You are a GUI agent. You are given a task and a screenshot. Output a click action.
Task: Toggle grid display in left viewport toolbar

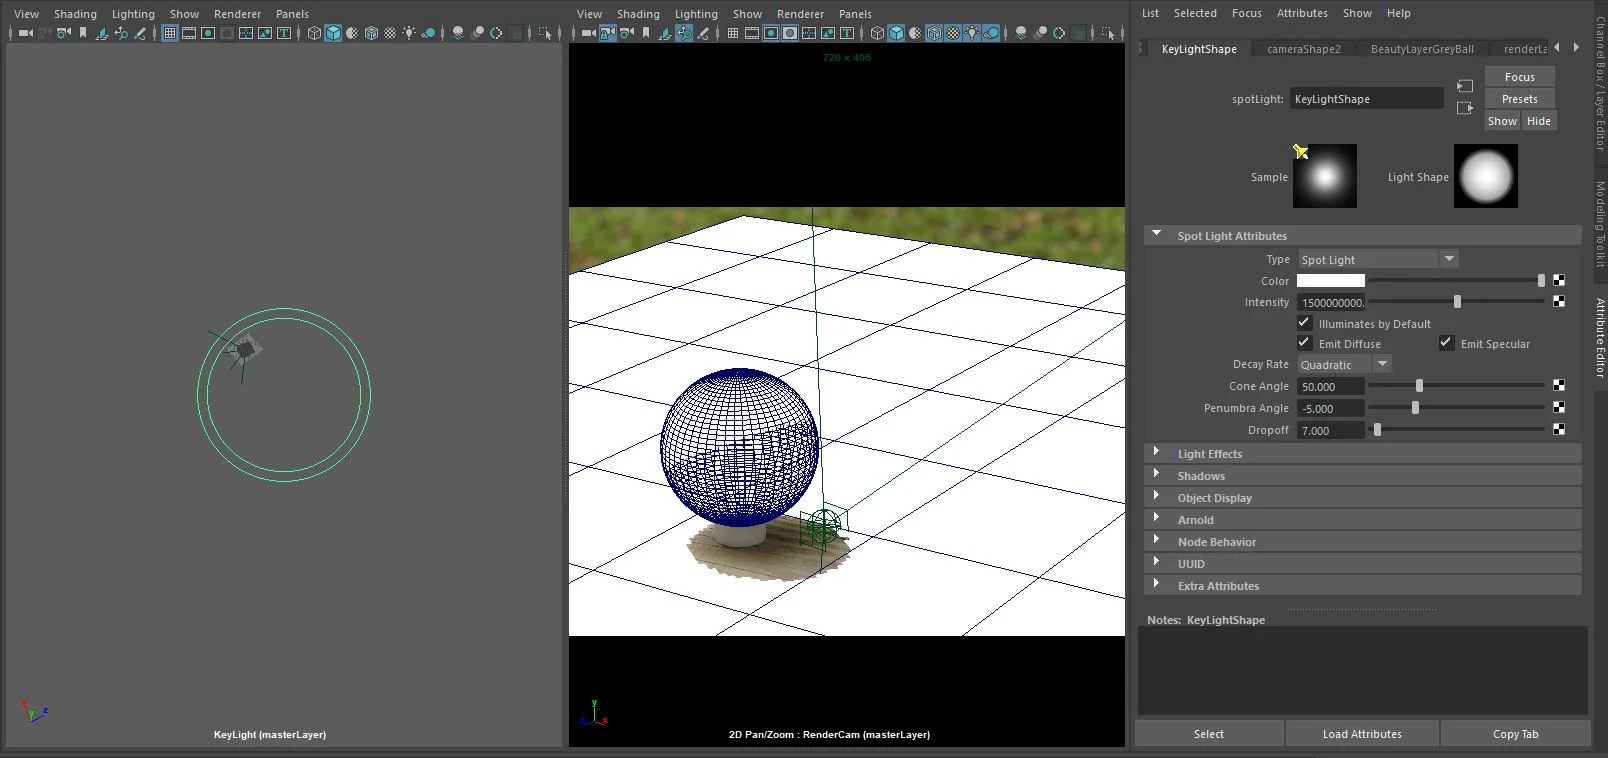point(170,33)
